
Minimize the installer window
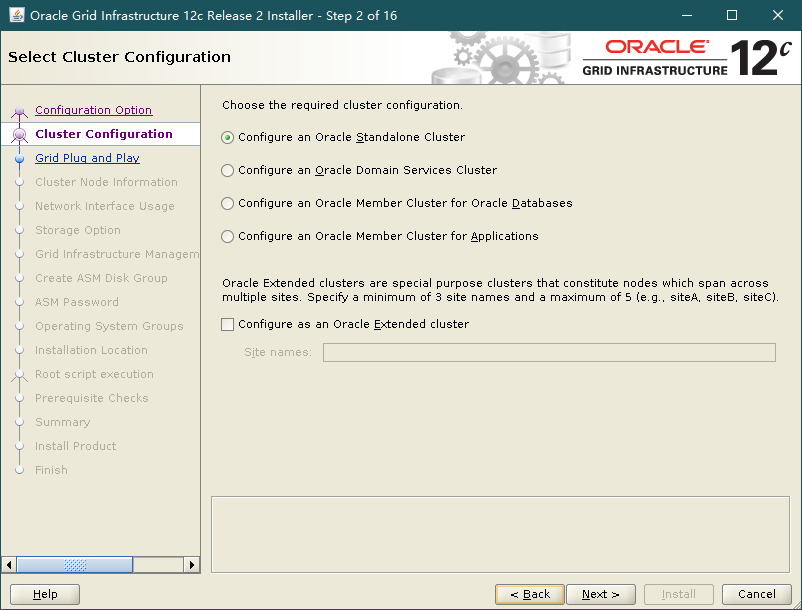click(687, 15)
